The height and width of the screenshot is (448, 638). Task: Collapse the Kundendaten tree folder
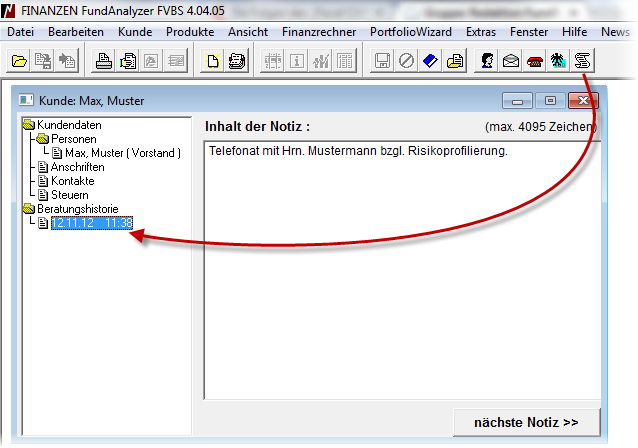(27, 125)
